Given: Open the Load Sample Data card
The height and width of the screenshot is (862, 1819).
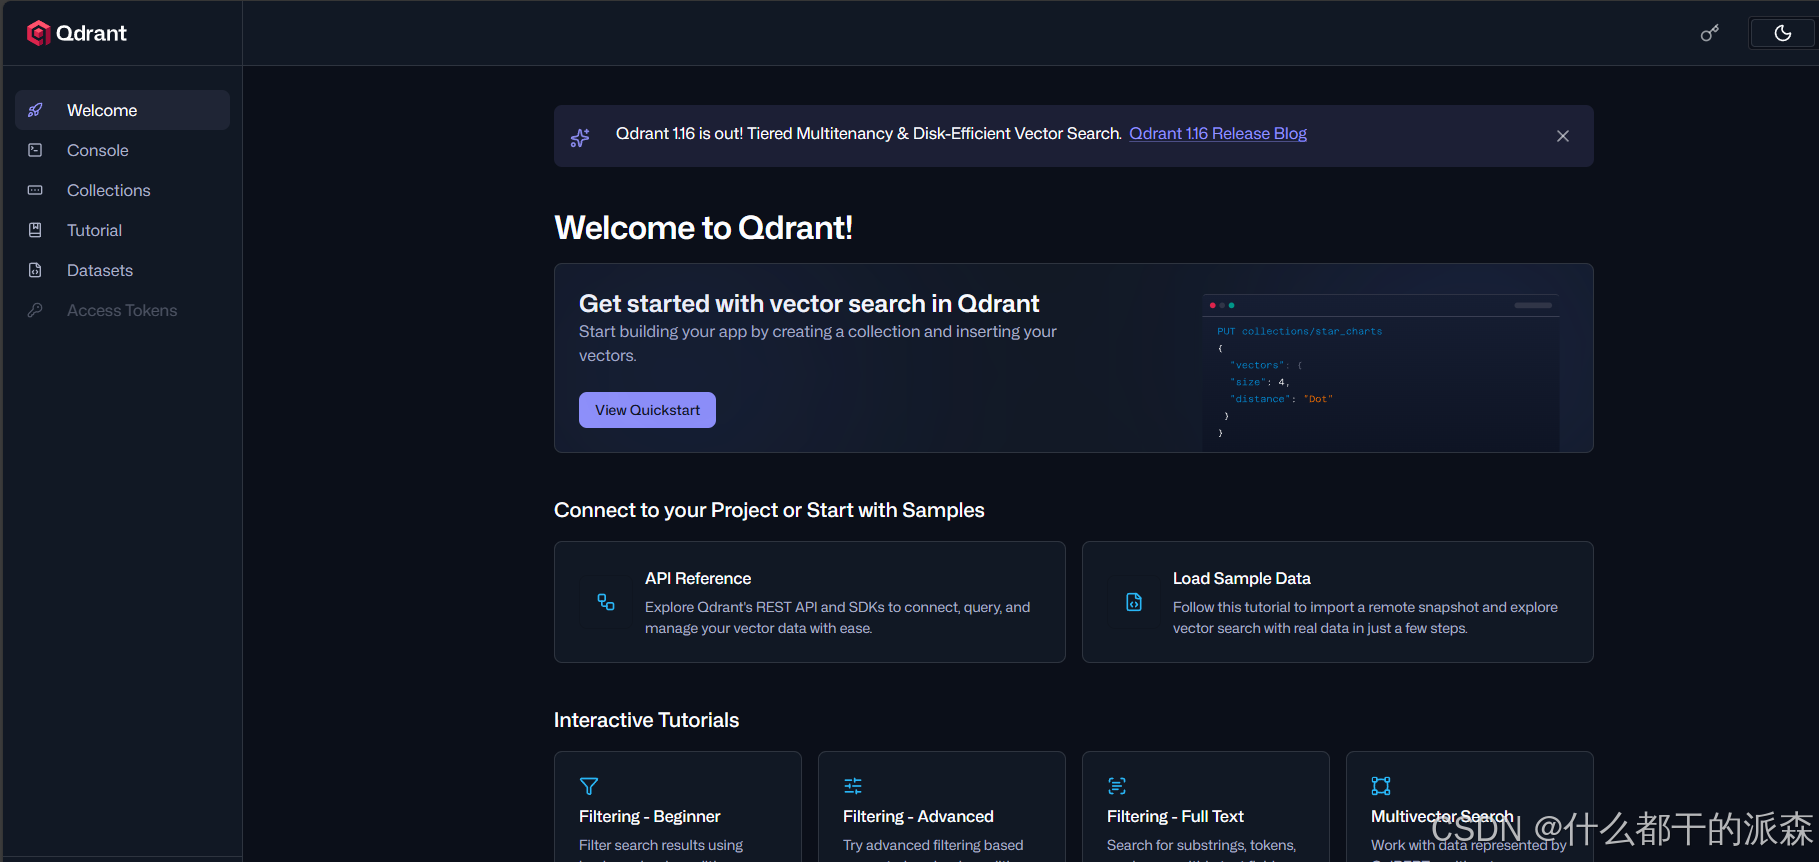Looking at the screenshot, I should 1338,602.
